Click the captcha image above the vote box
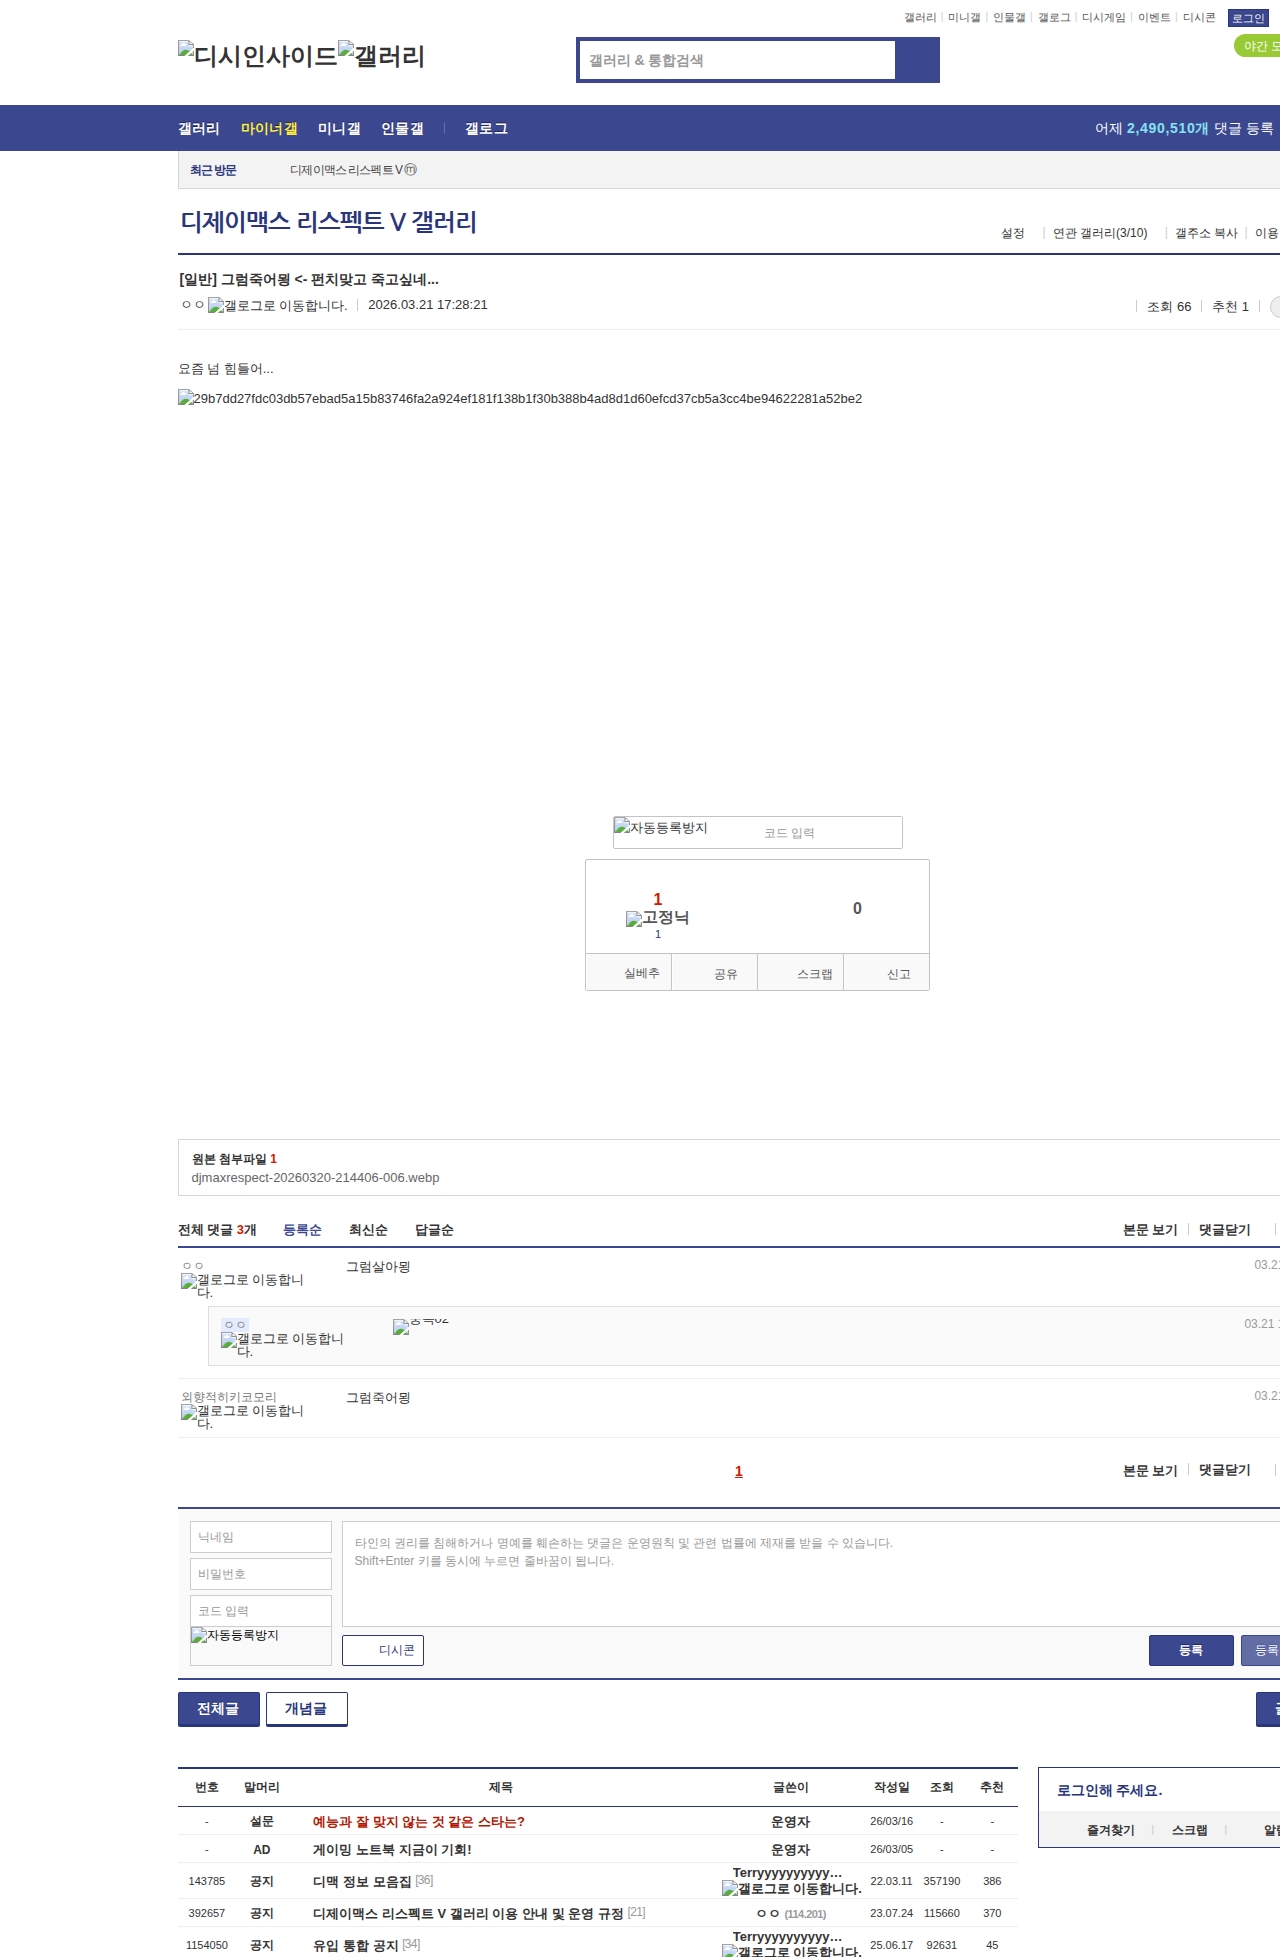This screenshot has height=1957, width=1280. click(x=661, y=828)
